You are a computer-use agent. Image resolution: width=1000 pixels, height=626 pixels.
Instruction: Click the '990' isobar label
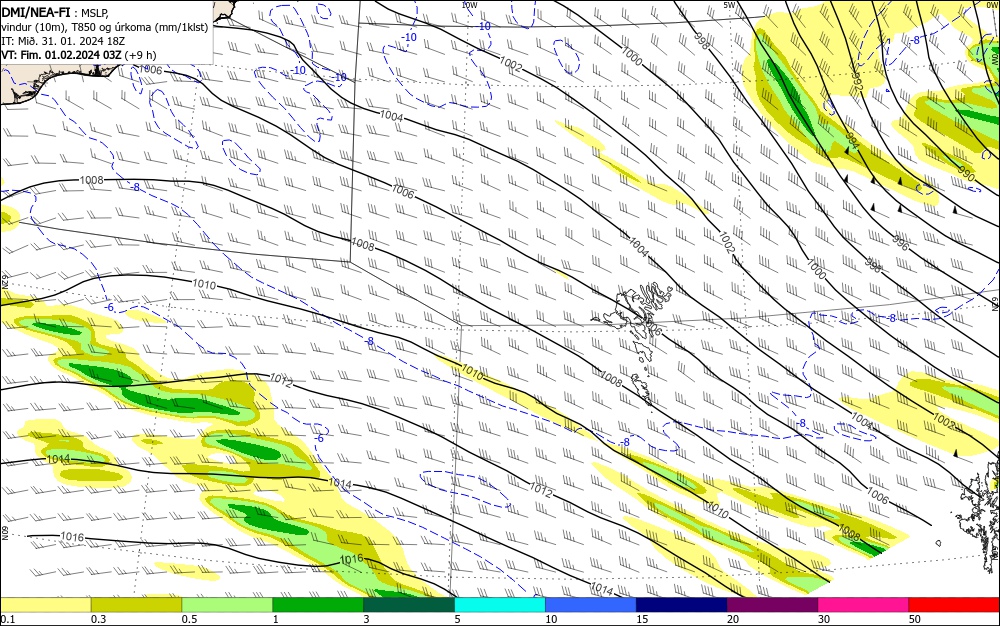967,173
